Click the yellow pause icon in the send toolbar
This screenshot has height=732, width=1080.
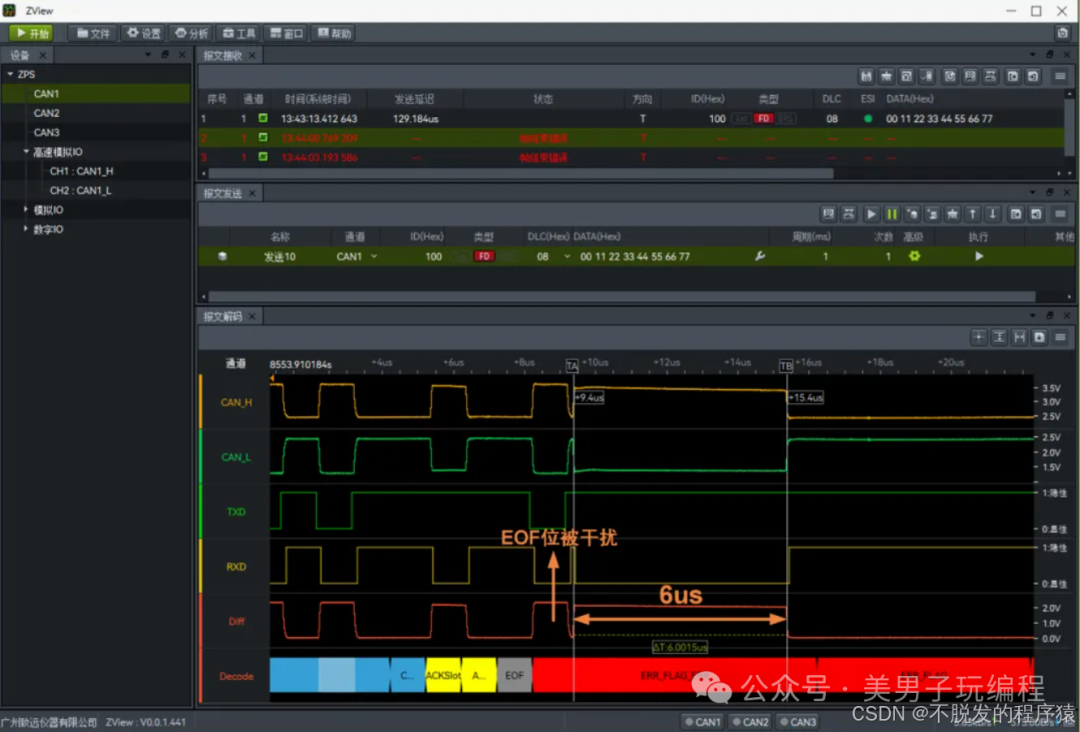coord(891,214)
